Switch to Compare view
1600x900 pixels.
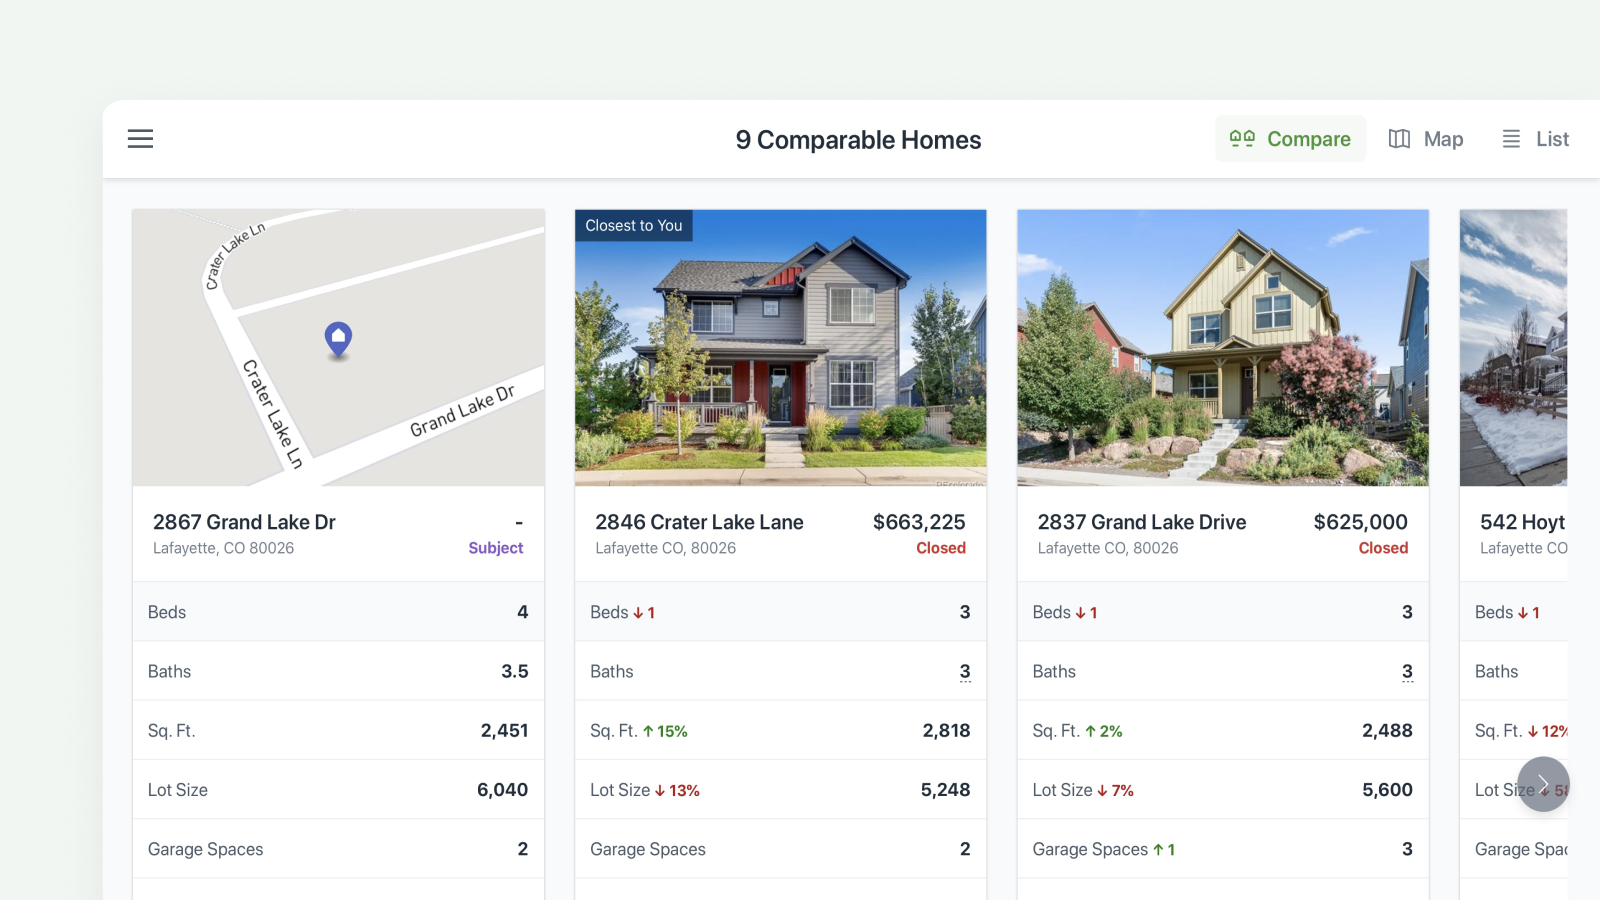point(1290,139)
